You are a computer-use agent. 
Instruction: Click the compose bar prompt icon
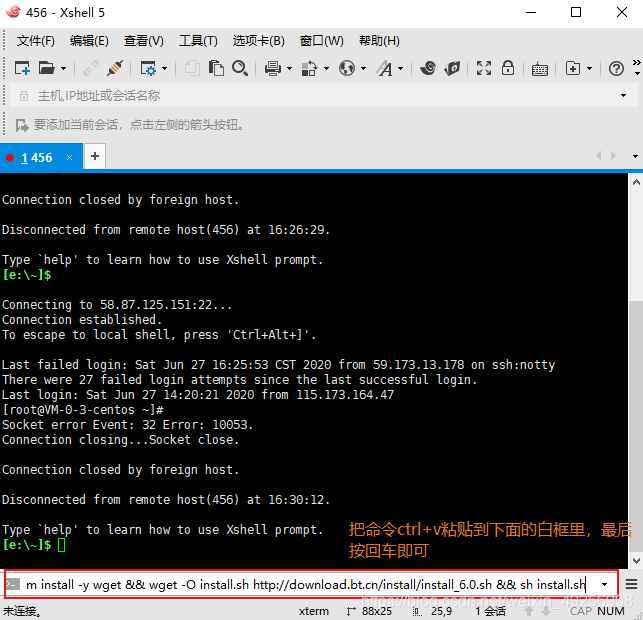point(13,584)
